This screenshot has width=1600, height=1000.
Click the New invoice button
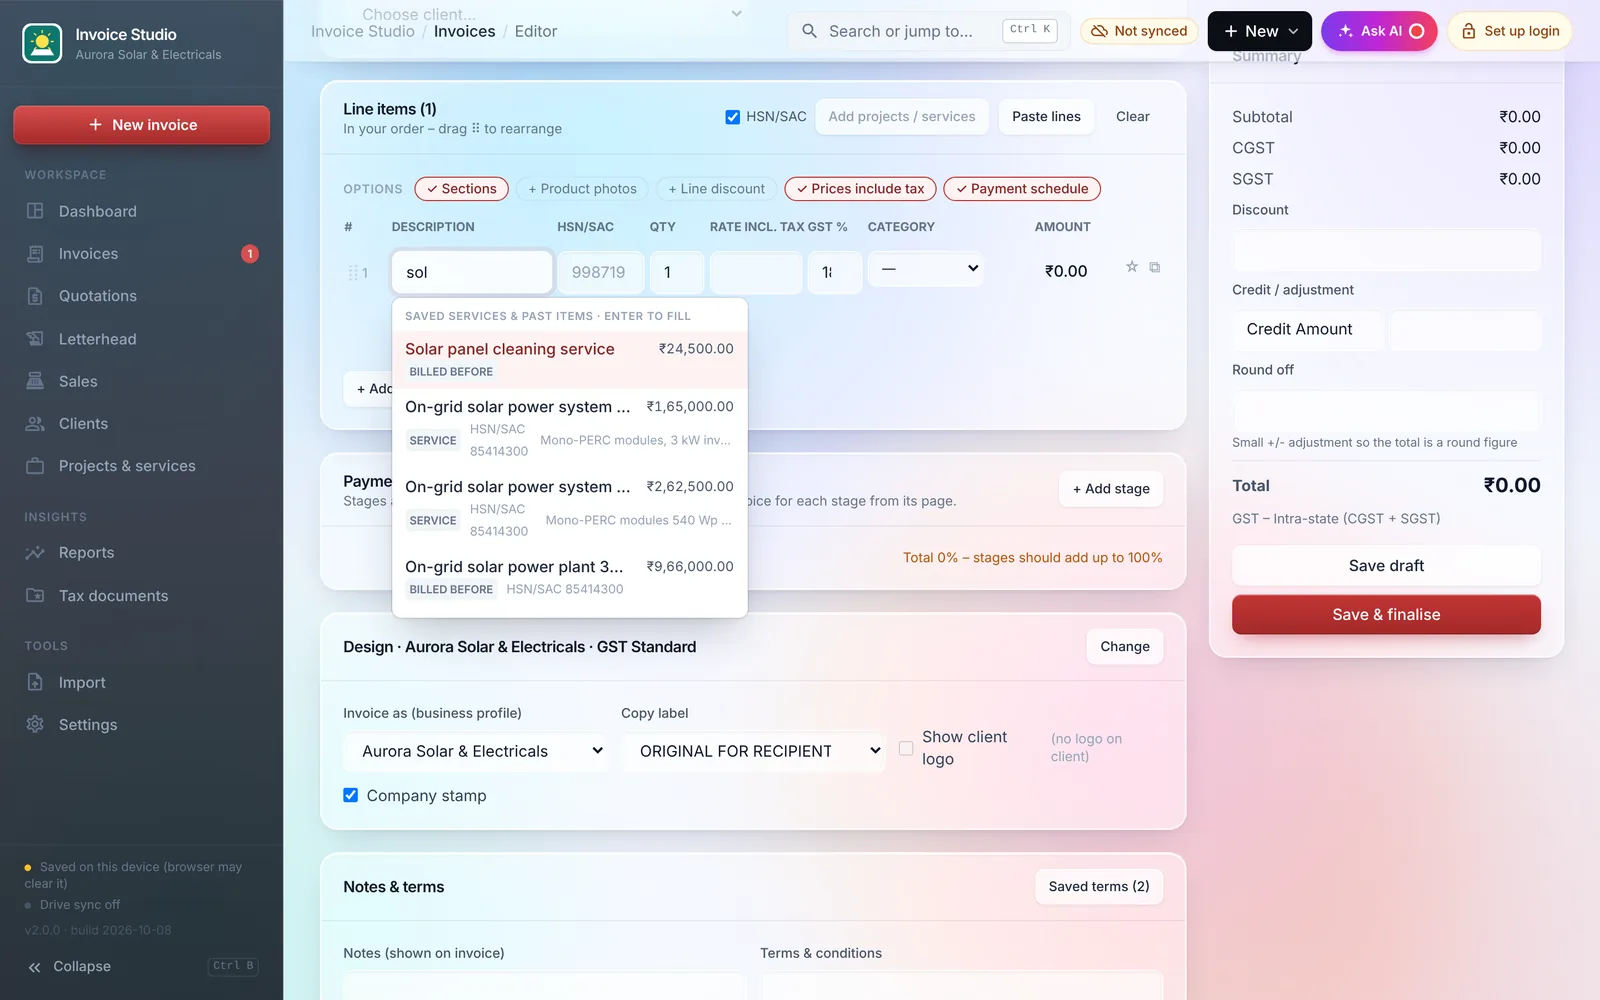coord(142,125)
